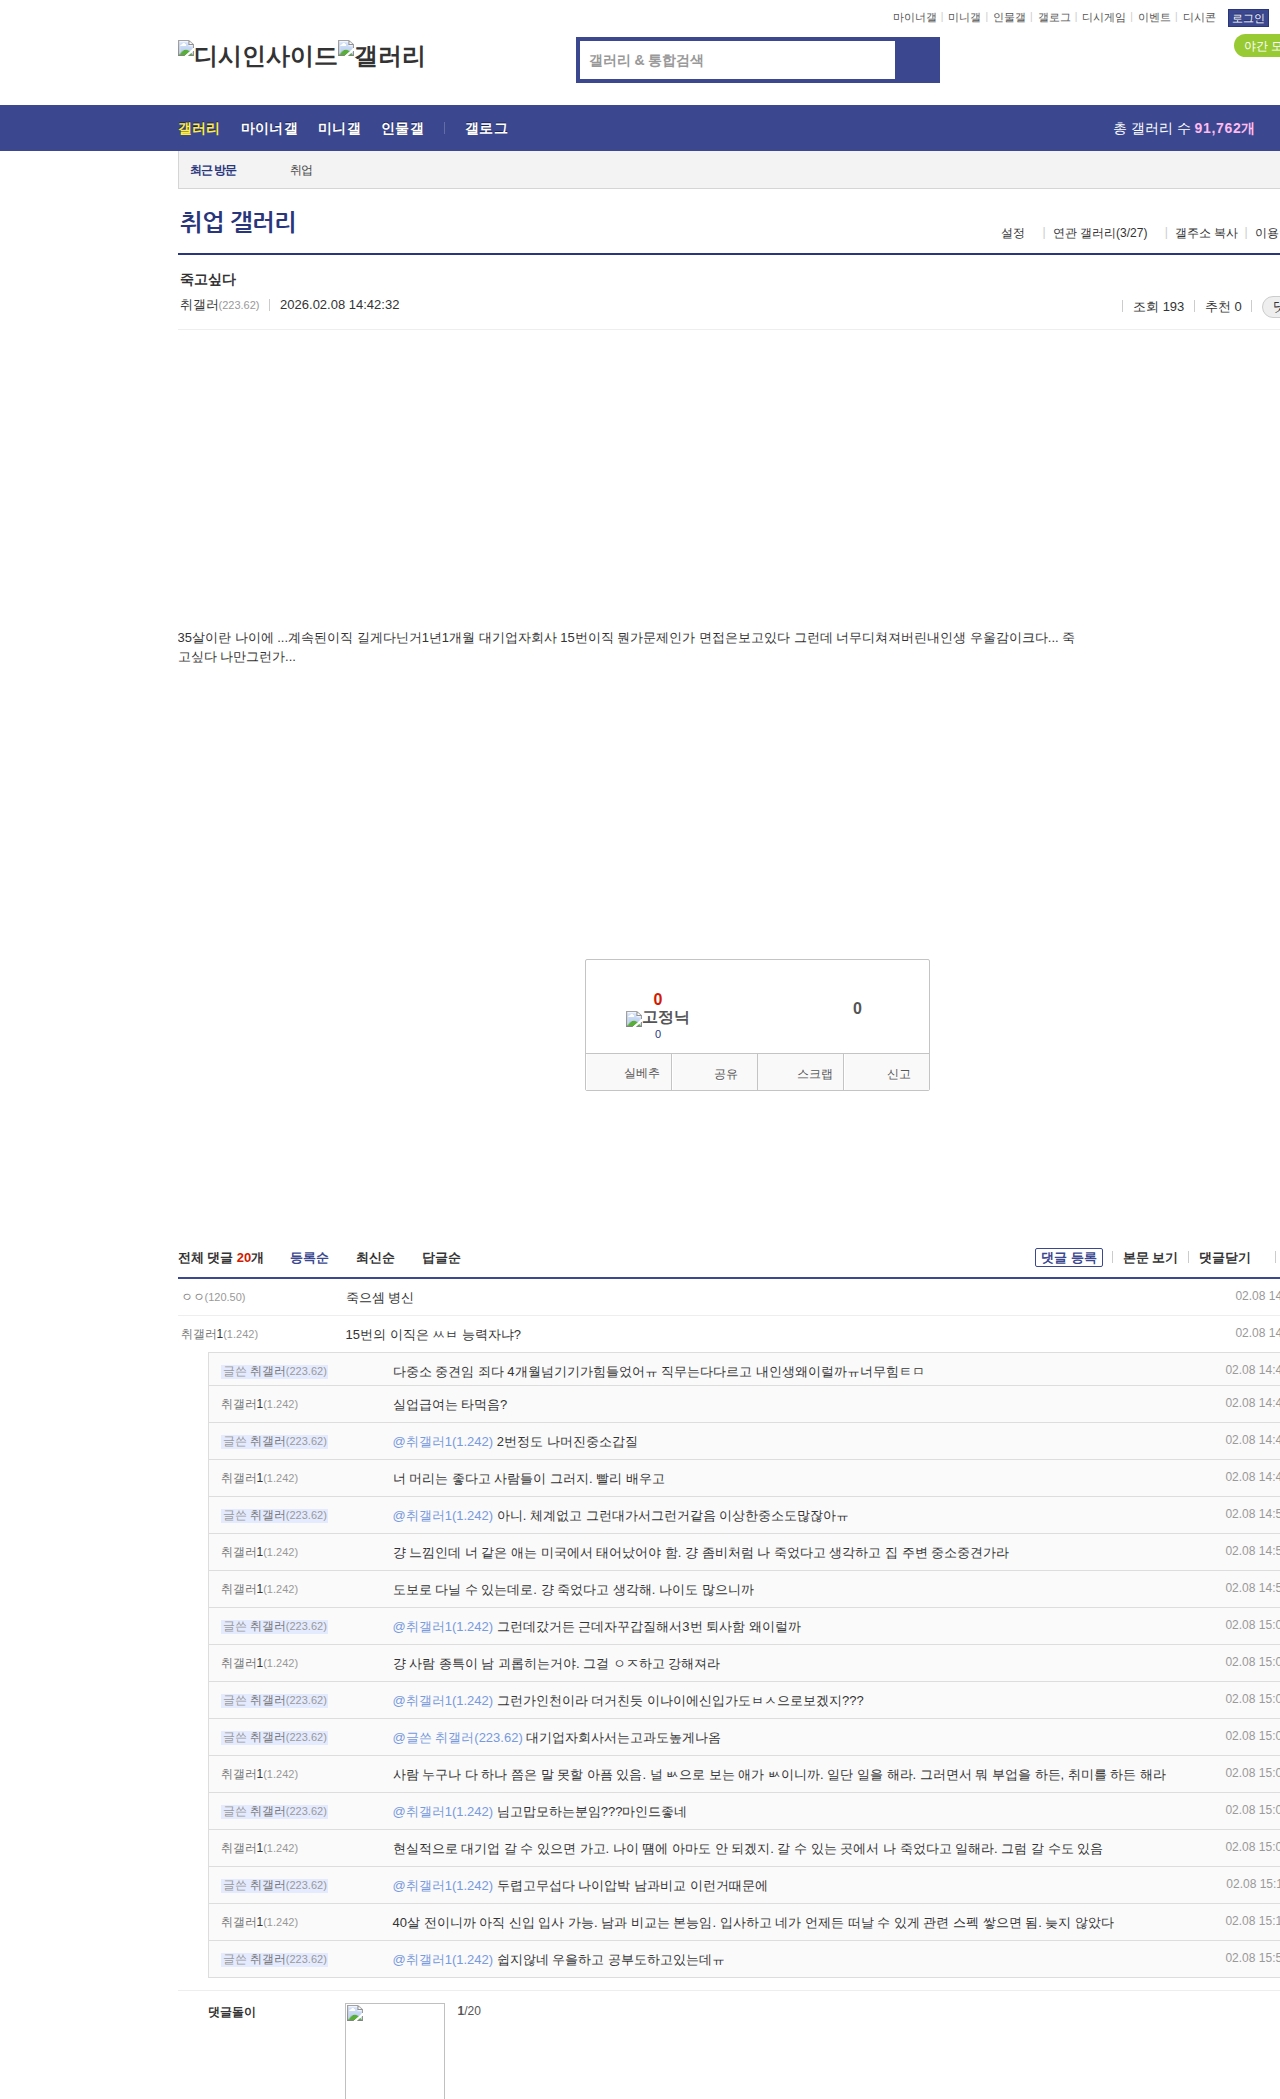Open the 갤로그 menu in the blue navigation bar
This screenshot has width=1280, height=2099.
click(486, 129)
